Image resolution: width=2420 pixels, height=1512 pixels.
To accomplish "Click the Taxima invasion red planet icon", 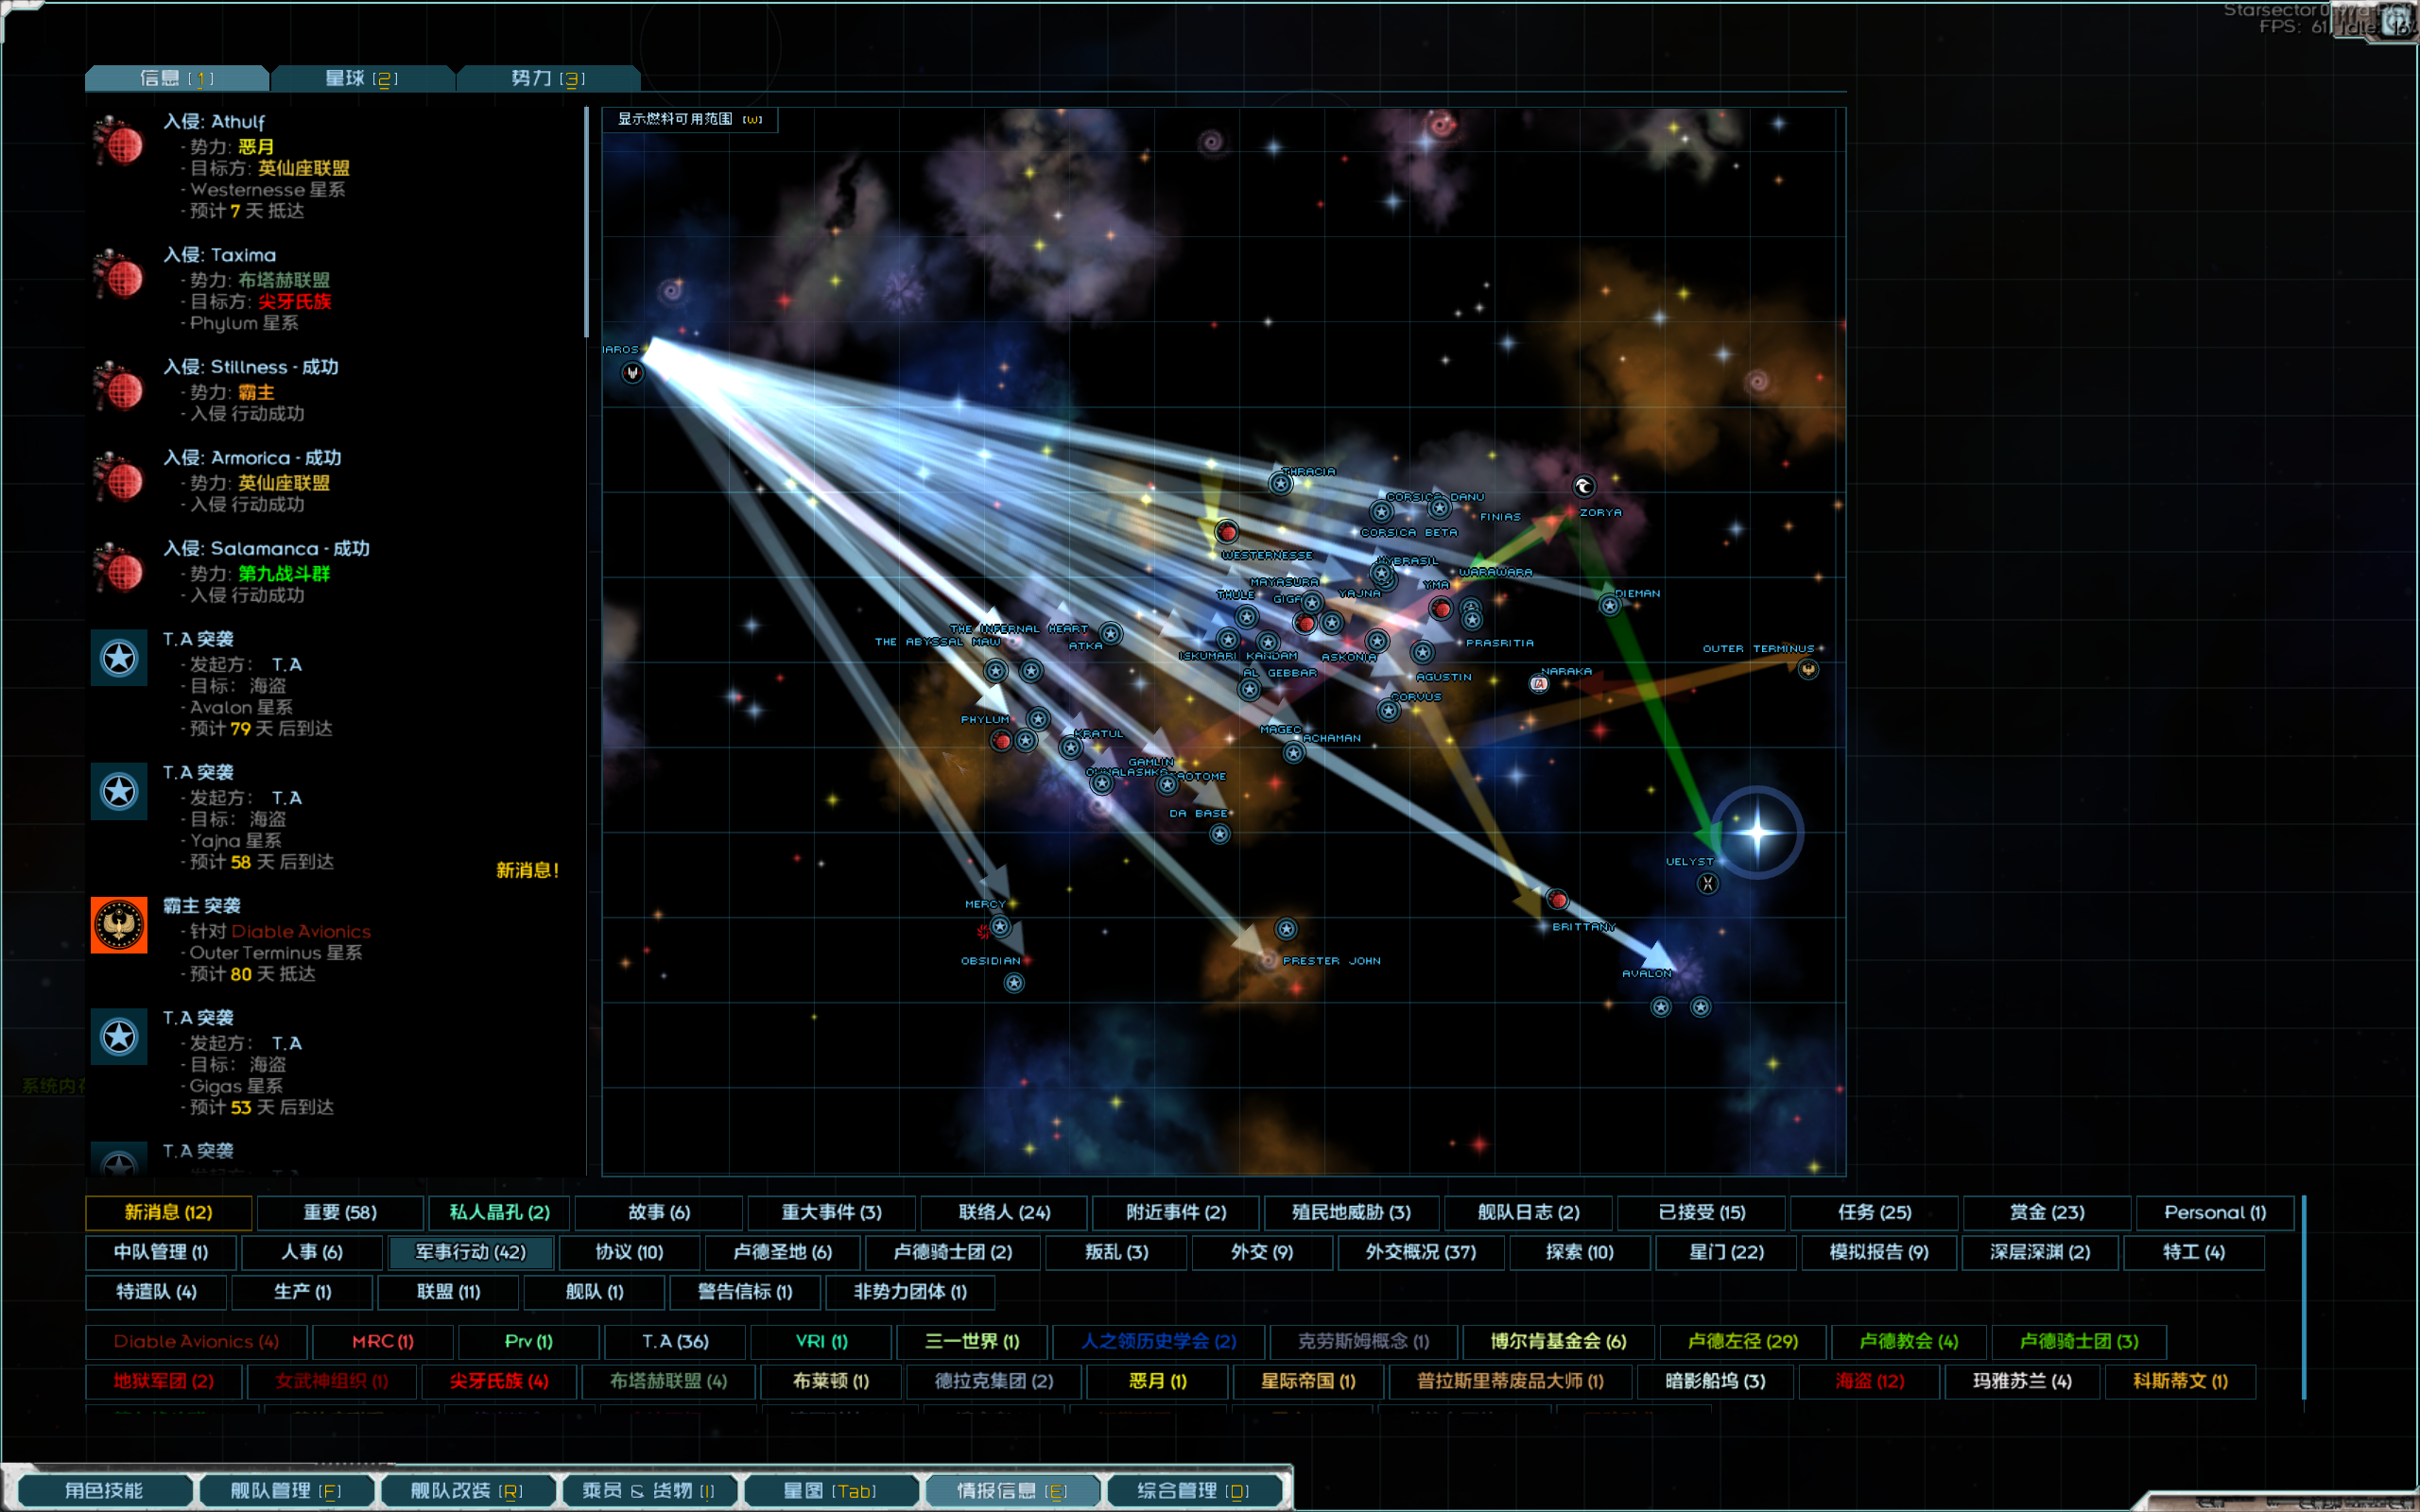I will pyautogui.click(x=119, y=275).
